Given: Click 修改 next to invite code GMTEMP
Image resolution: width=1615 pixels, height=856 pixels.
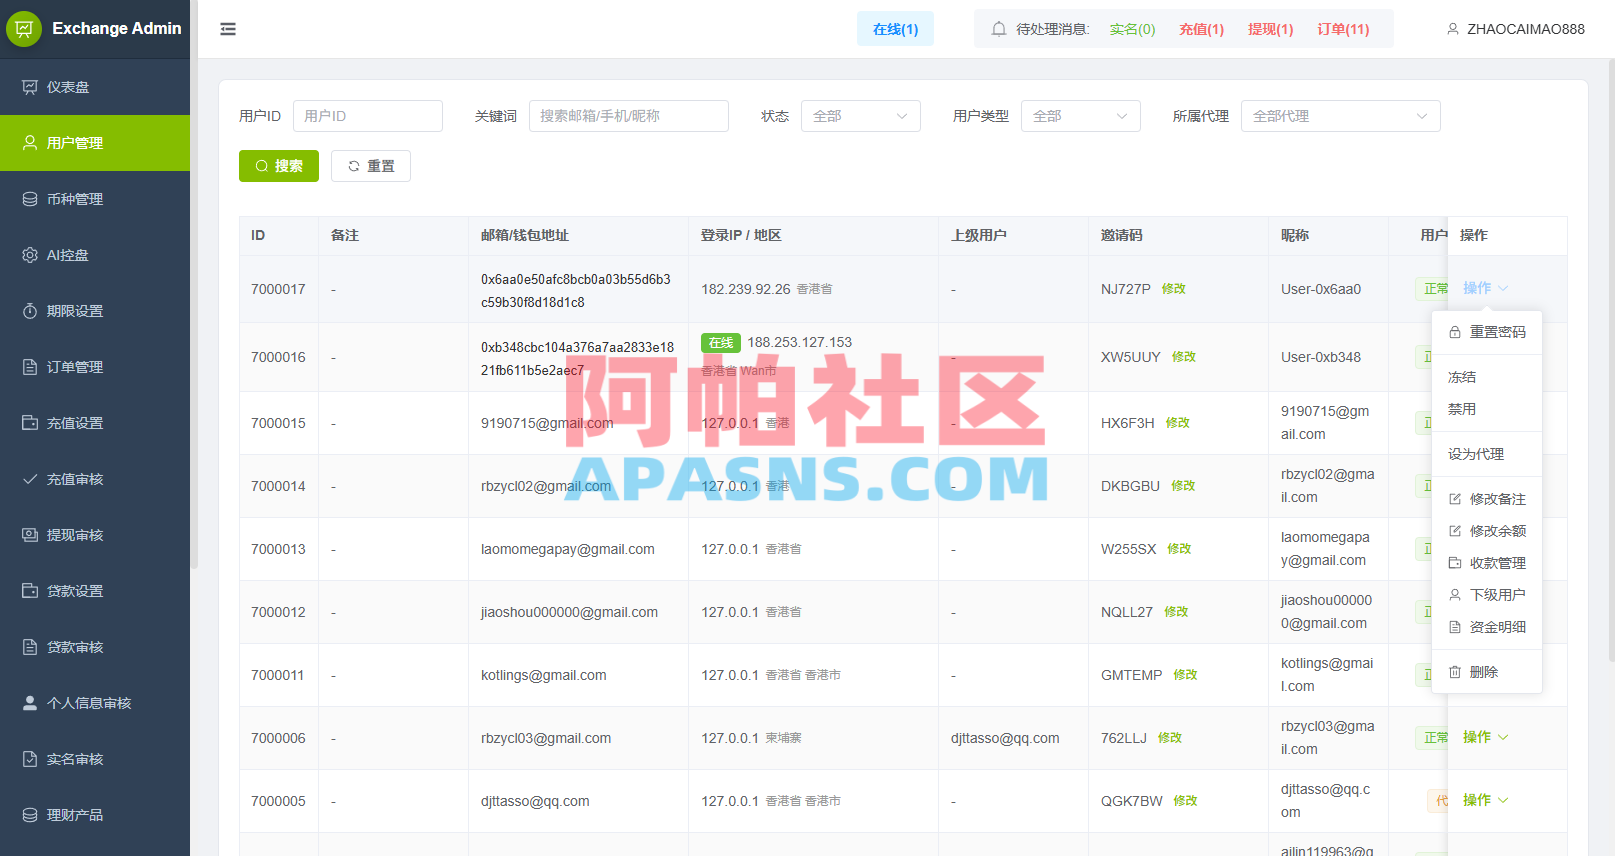Looking at the screenshot, I should tap(1185, 675).
